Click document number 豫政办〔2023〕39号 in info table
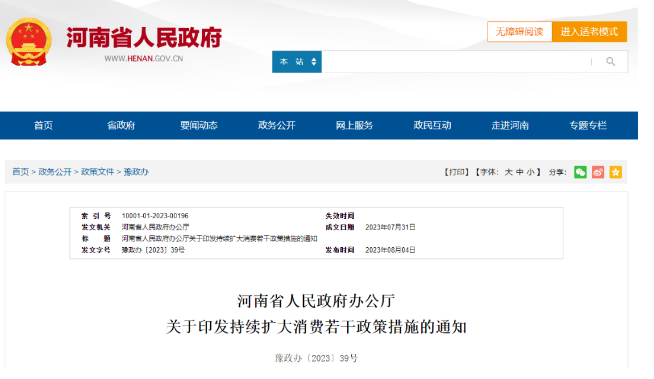Image resolution: width=654 pixels, height=379 pixels. click(153, 250)
